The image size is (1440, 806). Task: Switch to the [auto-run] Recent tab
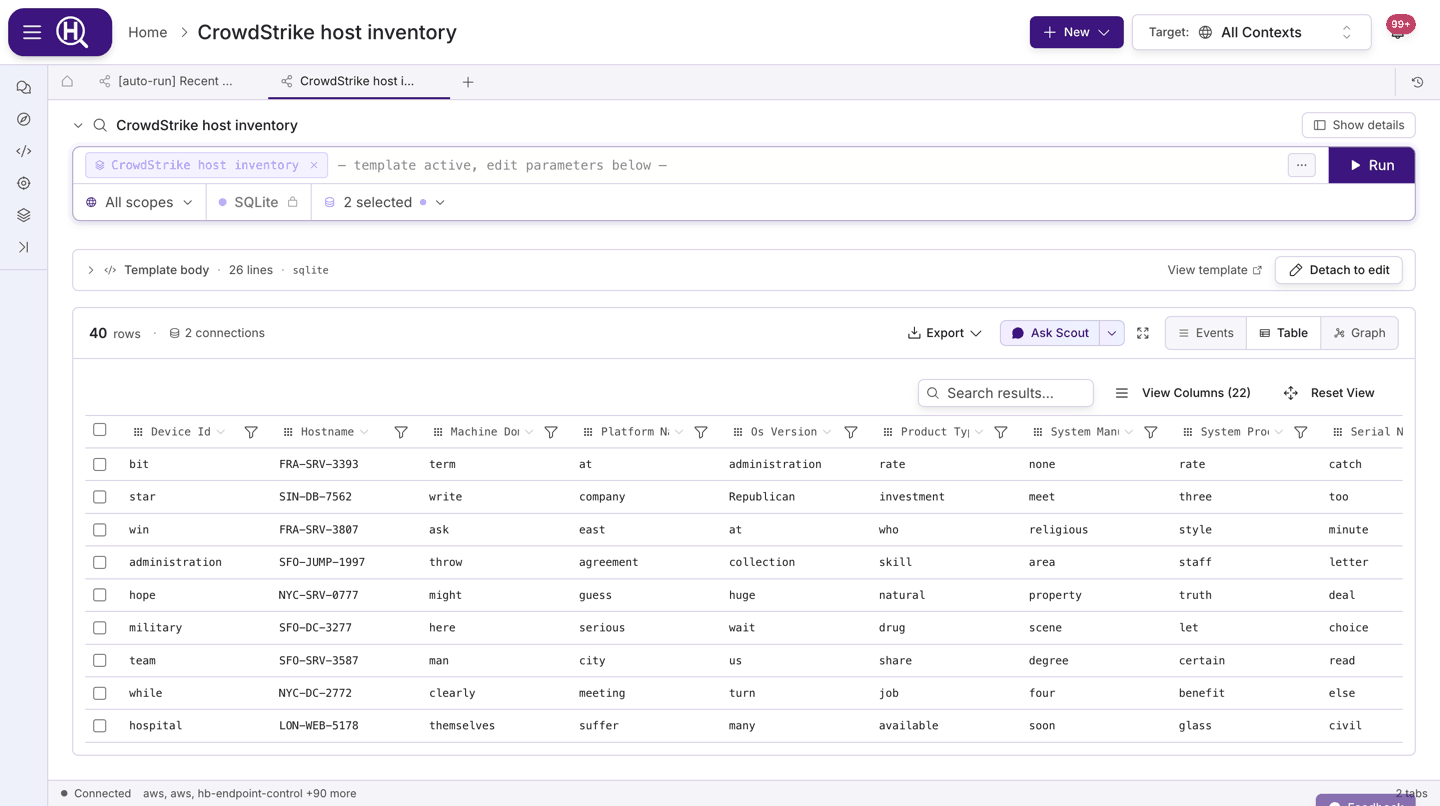click(166, 81)
